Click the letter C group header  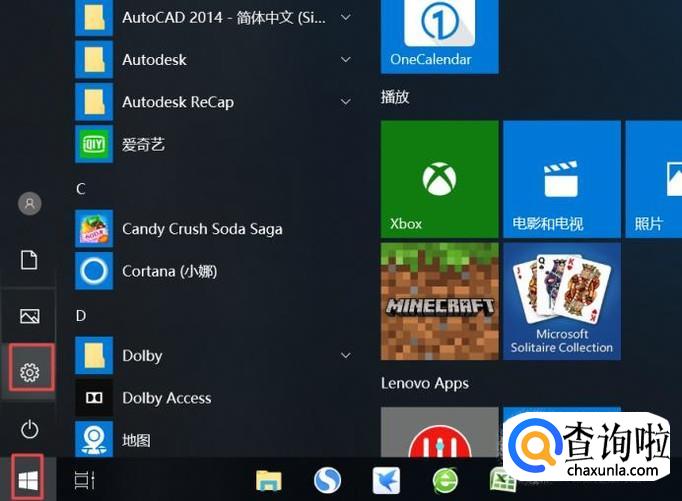(x=81, y=189)
